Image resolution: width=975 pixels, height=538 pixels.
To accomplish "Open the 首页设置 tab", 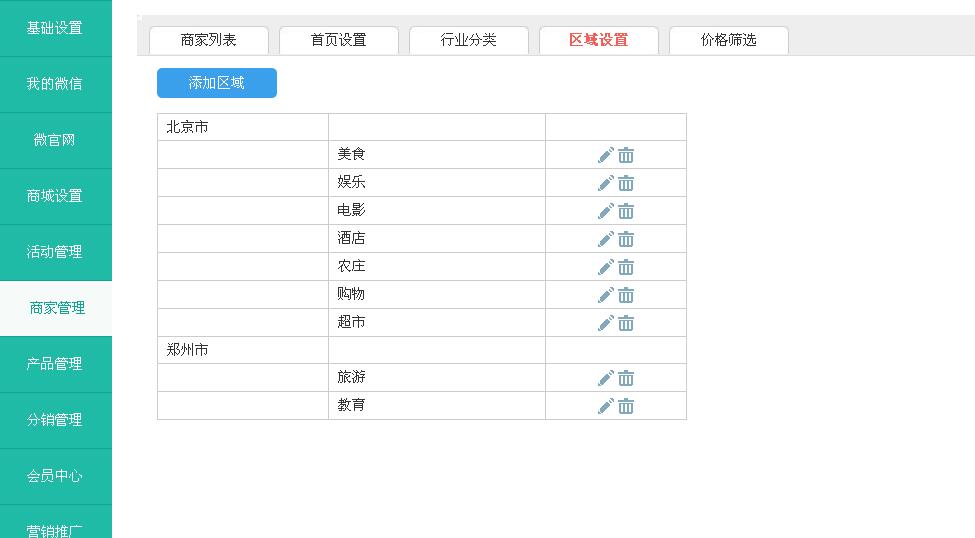I will (338, 40).
